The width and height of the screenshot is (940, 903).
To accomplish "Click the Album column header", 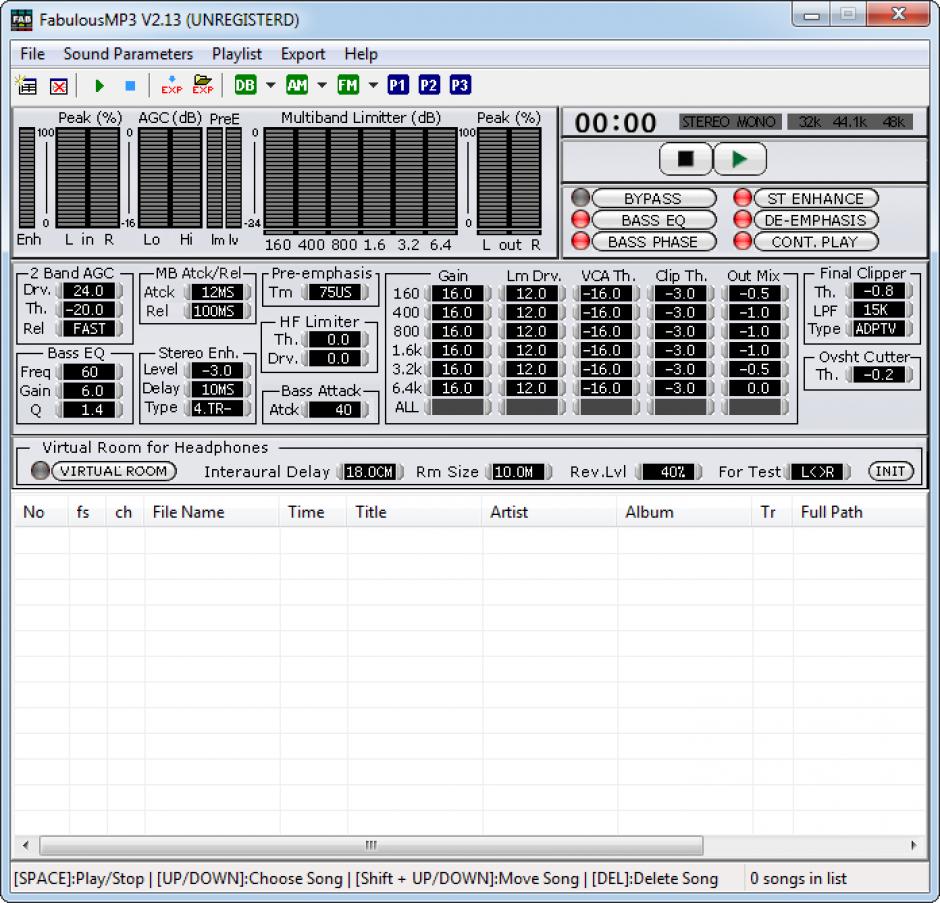I will pyautogui.click(x=684, y=512).
